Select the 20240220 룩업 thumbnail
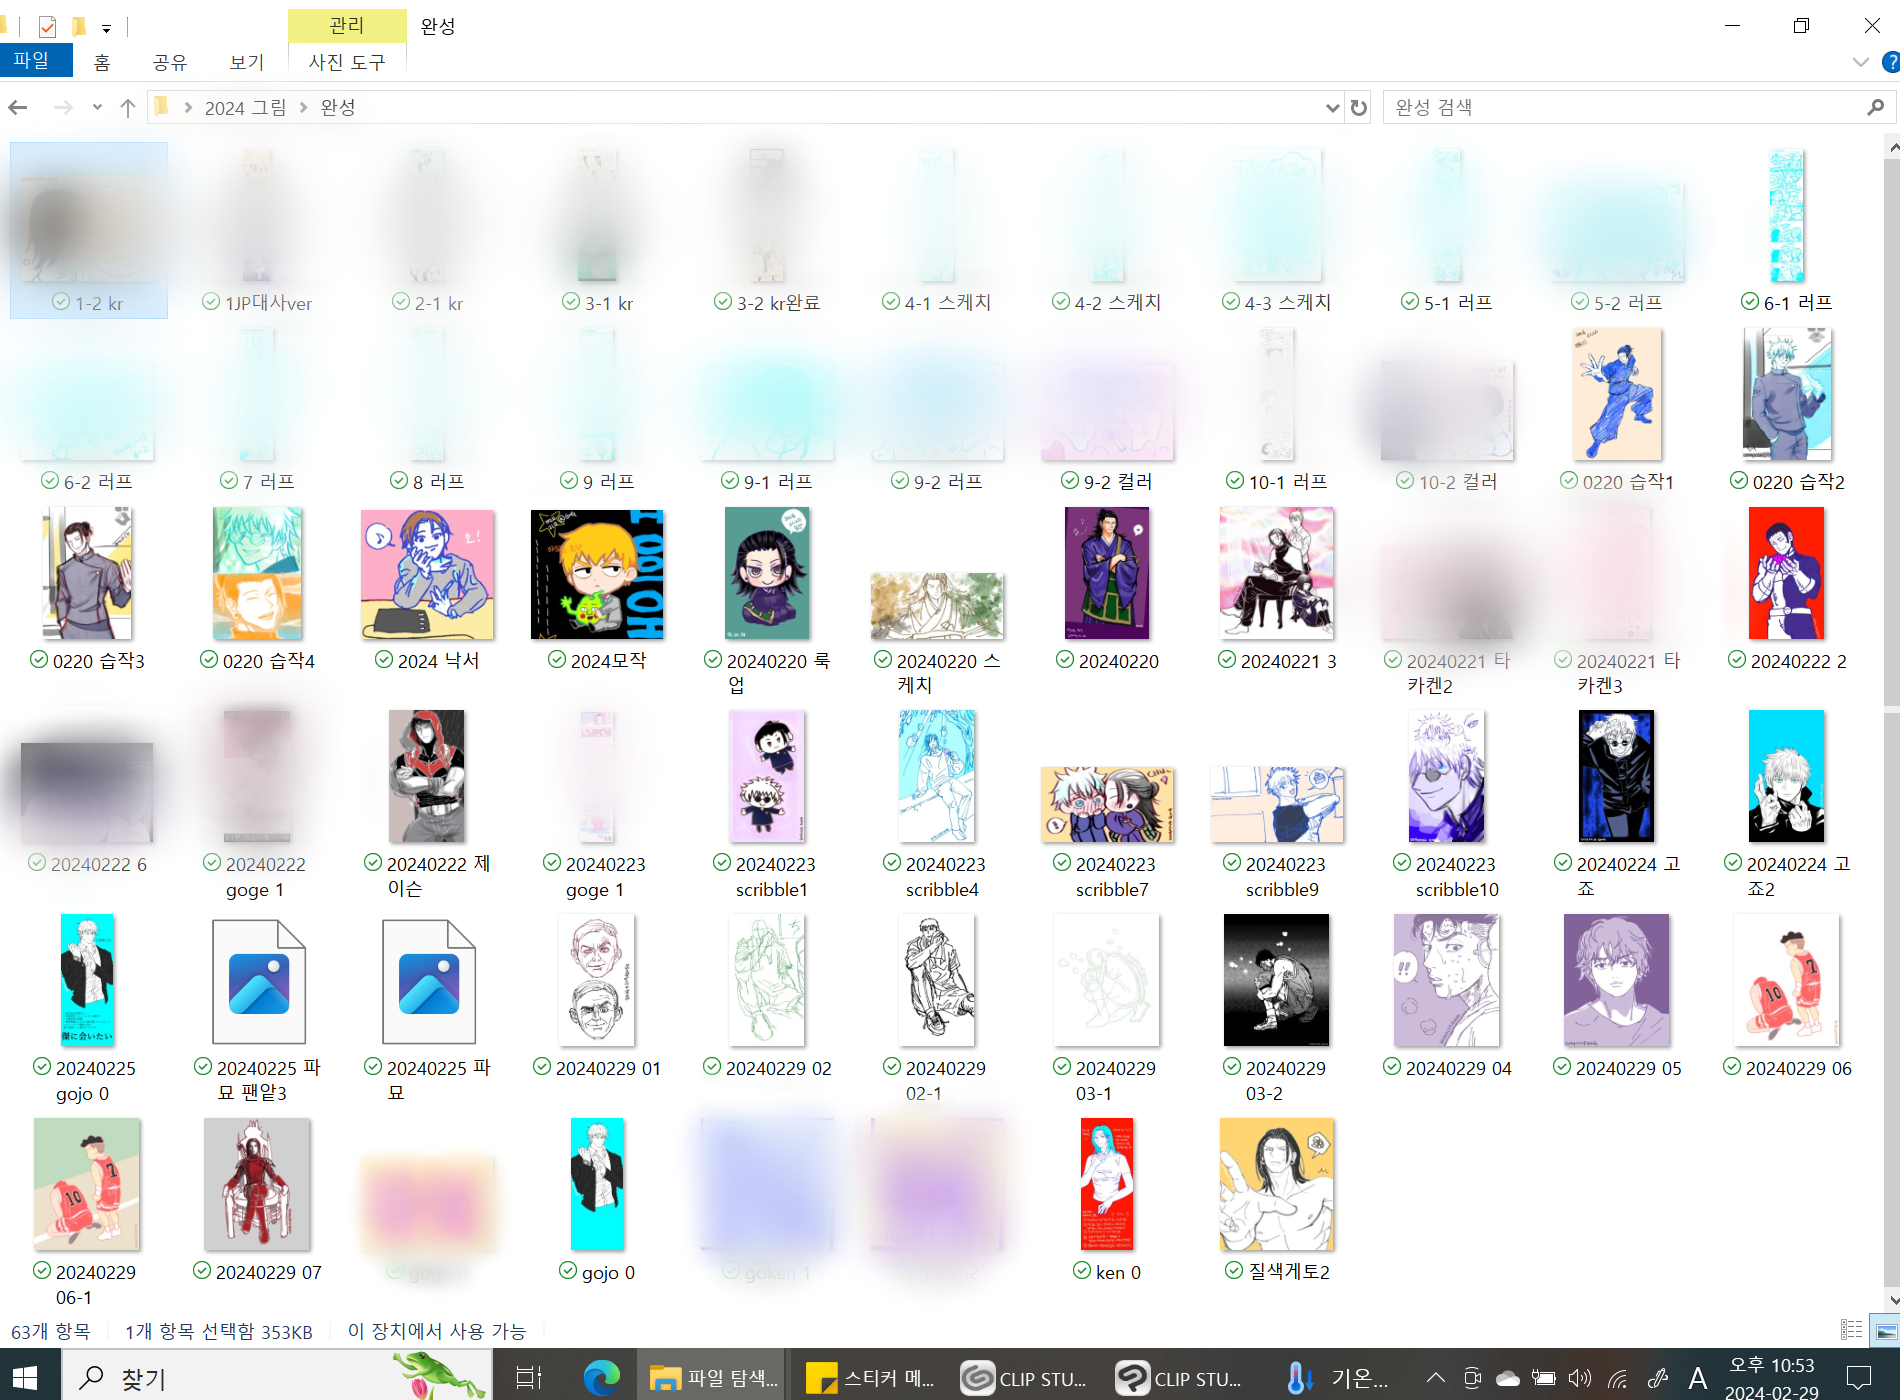Screen dimensions: 1900x1400 767,574
